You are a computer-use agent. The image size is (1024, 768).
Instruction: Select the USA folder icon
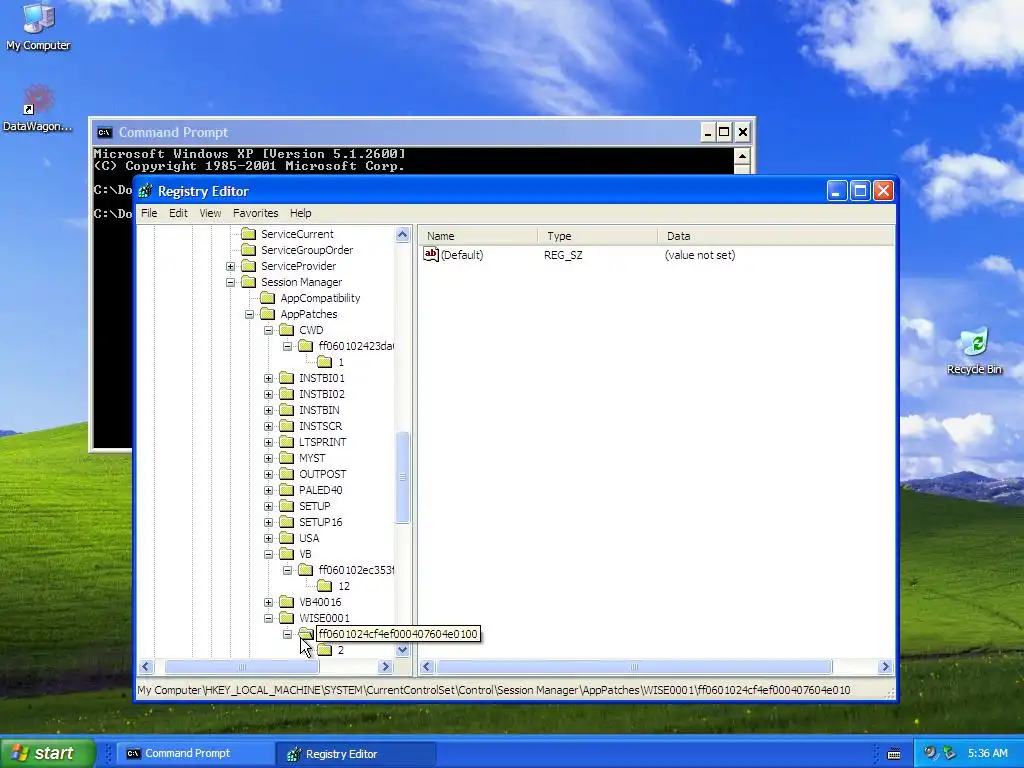286,538
